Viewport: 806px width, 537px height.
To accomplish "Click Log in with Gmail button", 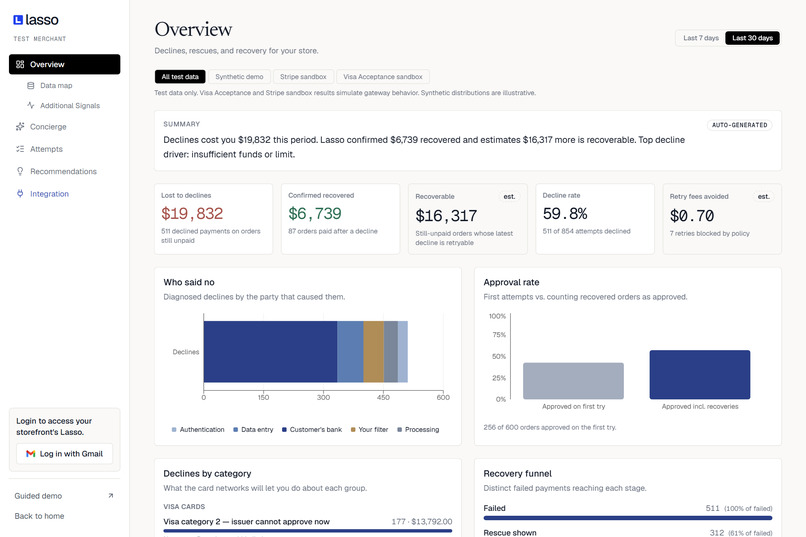I will [x=65, y=454].
